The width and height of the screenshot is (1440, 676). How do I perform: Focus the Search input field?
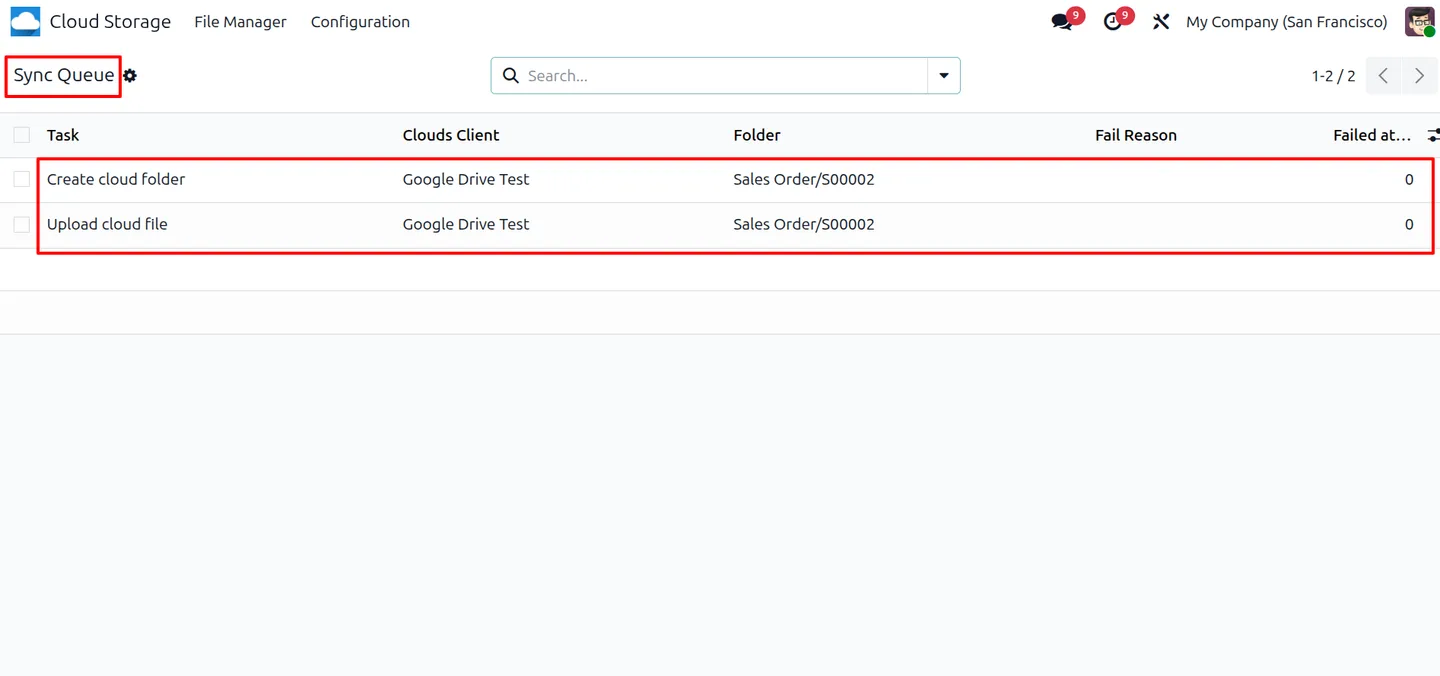(x=725, y=76)
